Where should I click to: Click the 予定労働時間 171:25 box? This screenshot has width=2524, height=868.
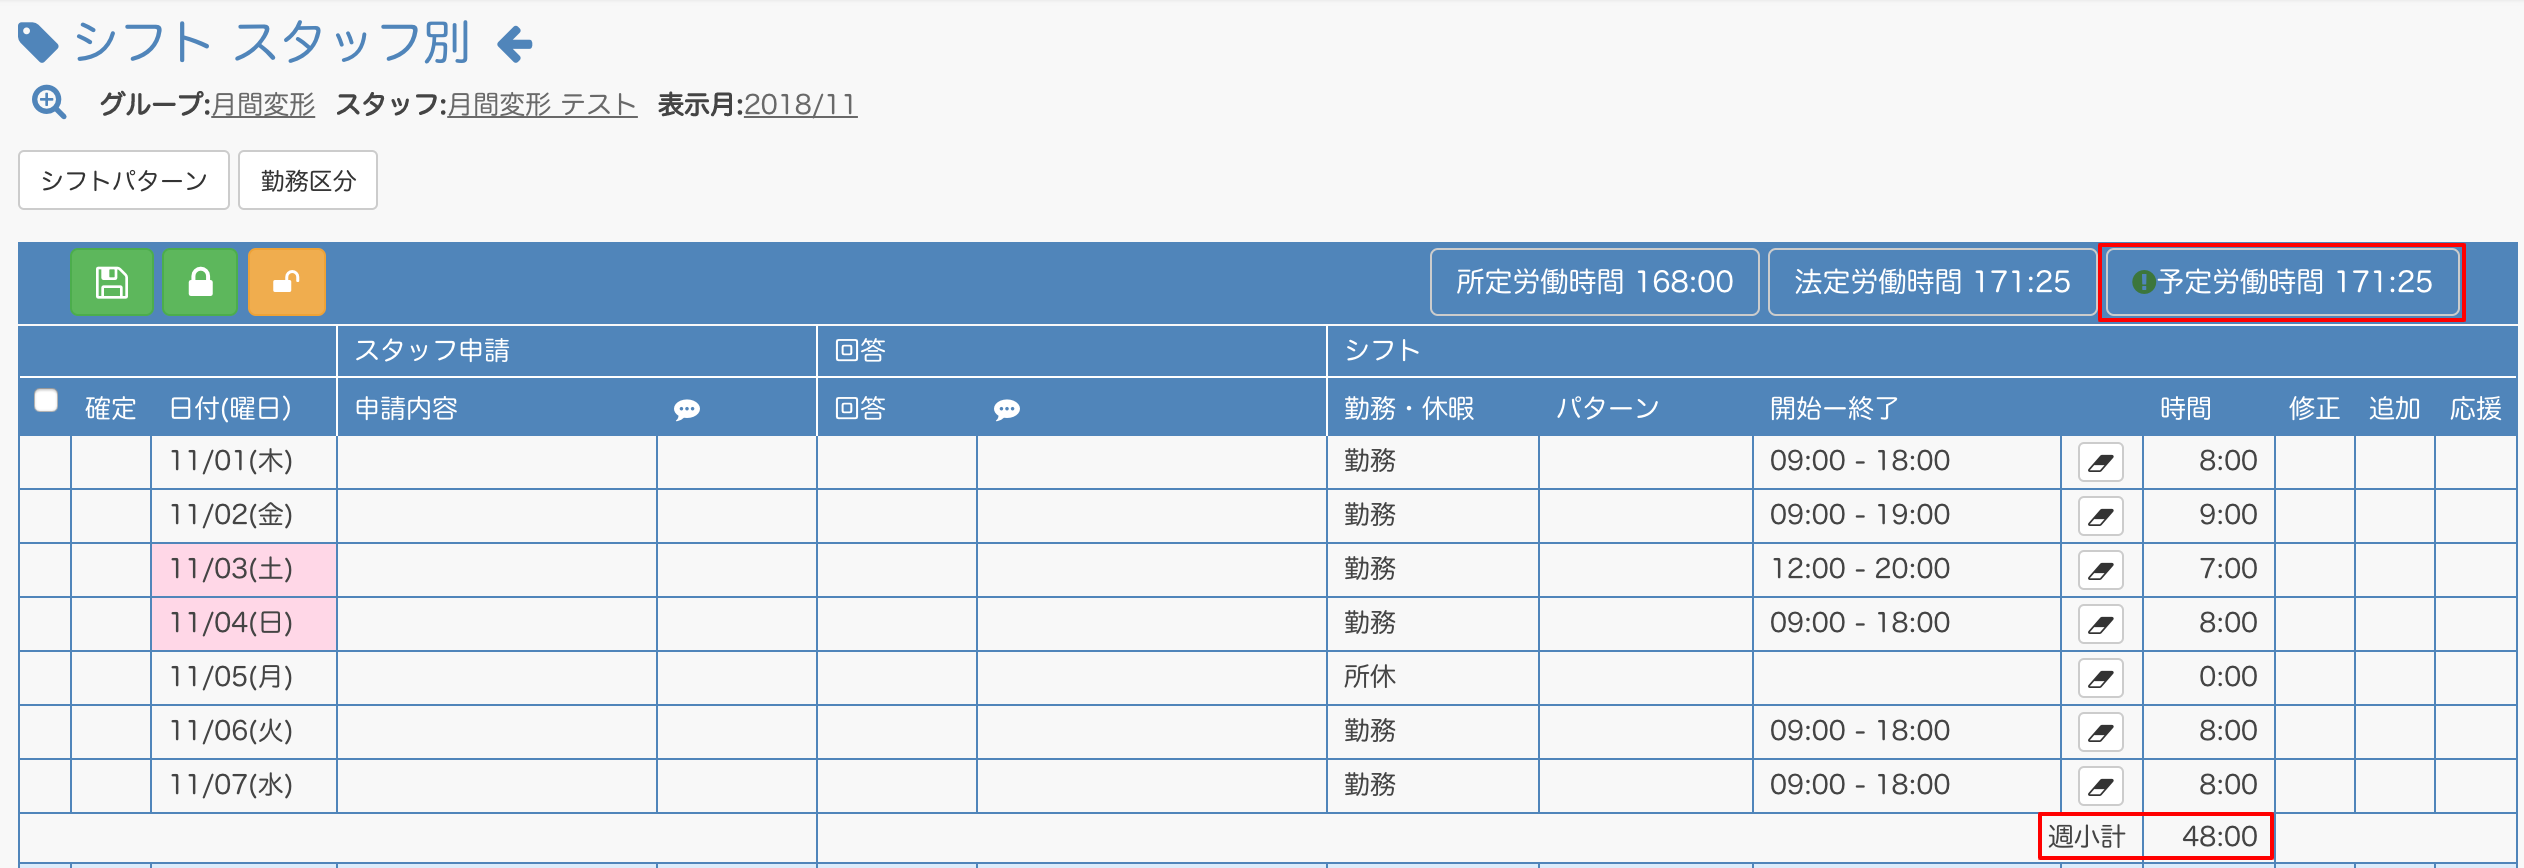(x=2283, y=282)
